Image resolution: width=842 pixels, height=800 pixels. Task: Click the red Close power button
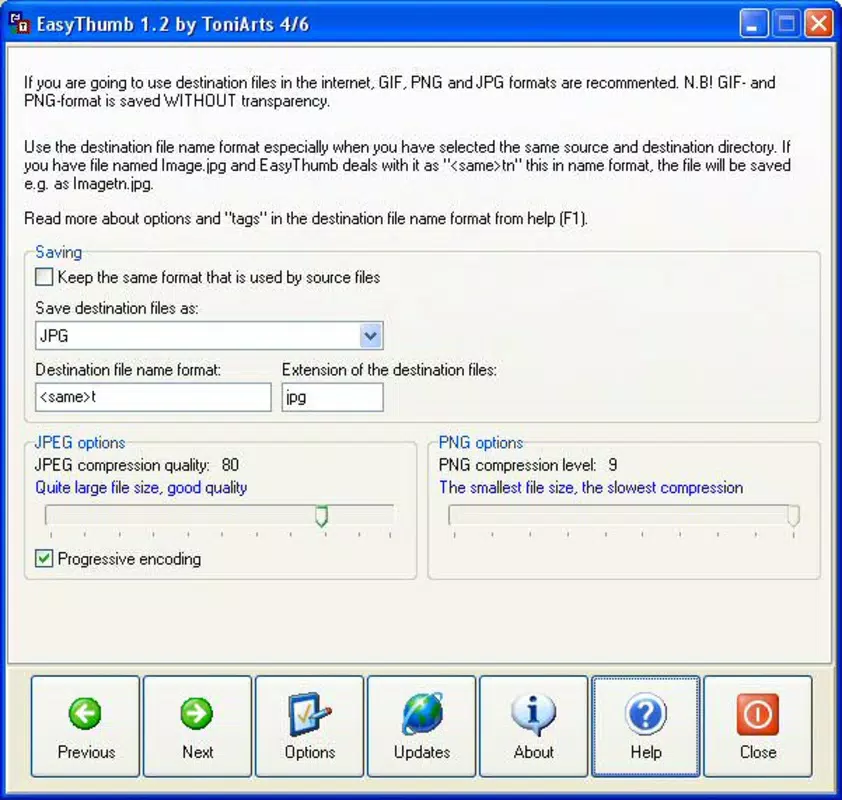[x=758, y=726]
